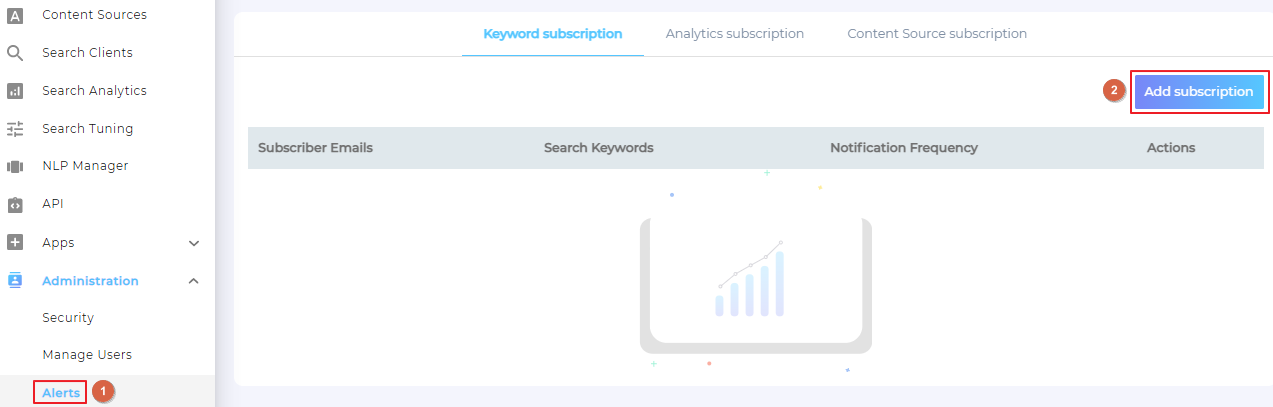Go to Manage Users page
Image resolution: width=1273 pixels, height=407 pixels.
point(87,355)
